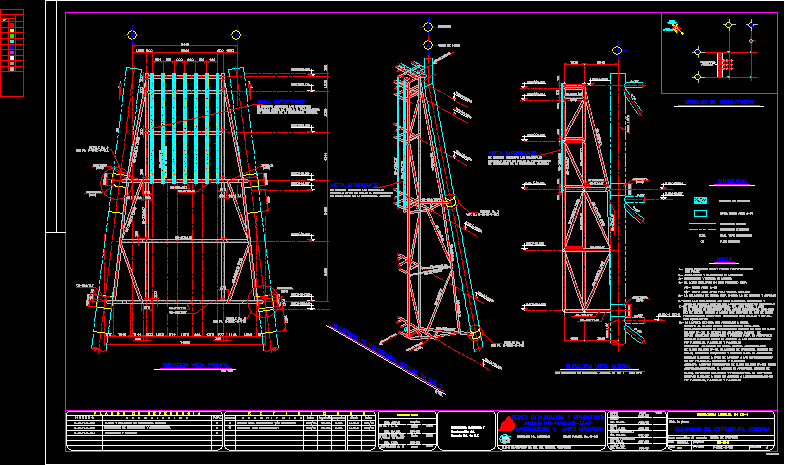Screen dimensions: 785x465
Task: Pick the left grid bubble above frontal elevation
Action: tap(132, 35)
